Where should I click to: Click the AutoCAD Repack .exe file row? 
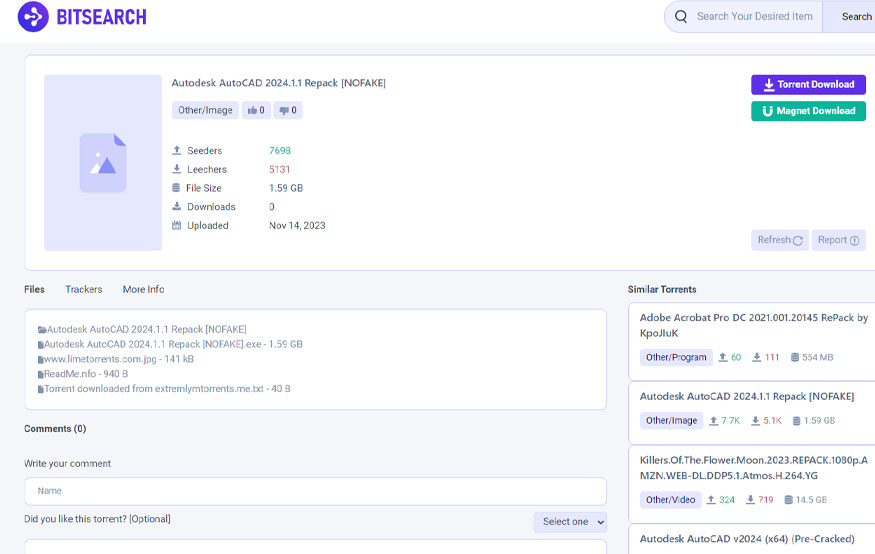click(170, 344)
